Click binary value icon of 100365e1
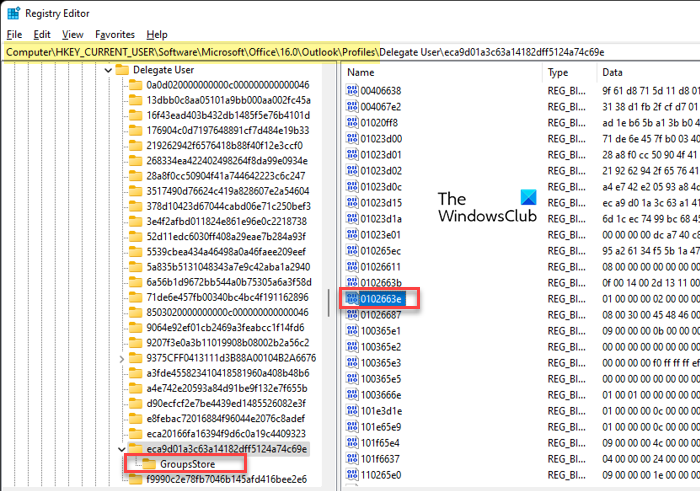Viewport: 700px width, 491px height. point(352,331)
